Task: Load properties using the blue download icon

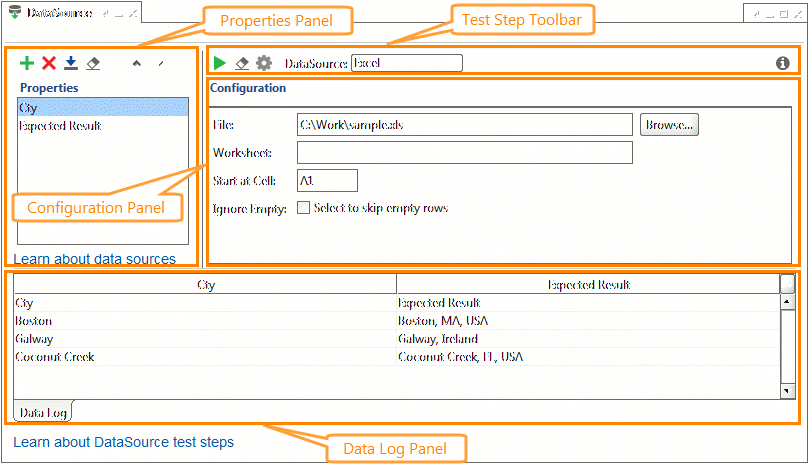Action: [71, 63]
